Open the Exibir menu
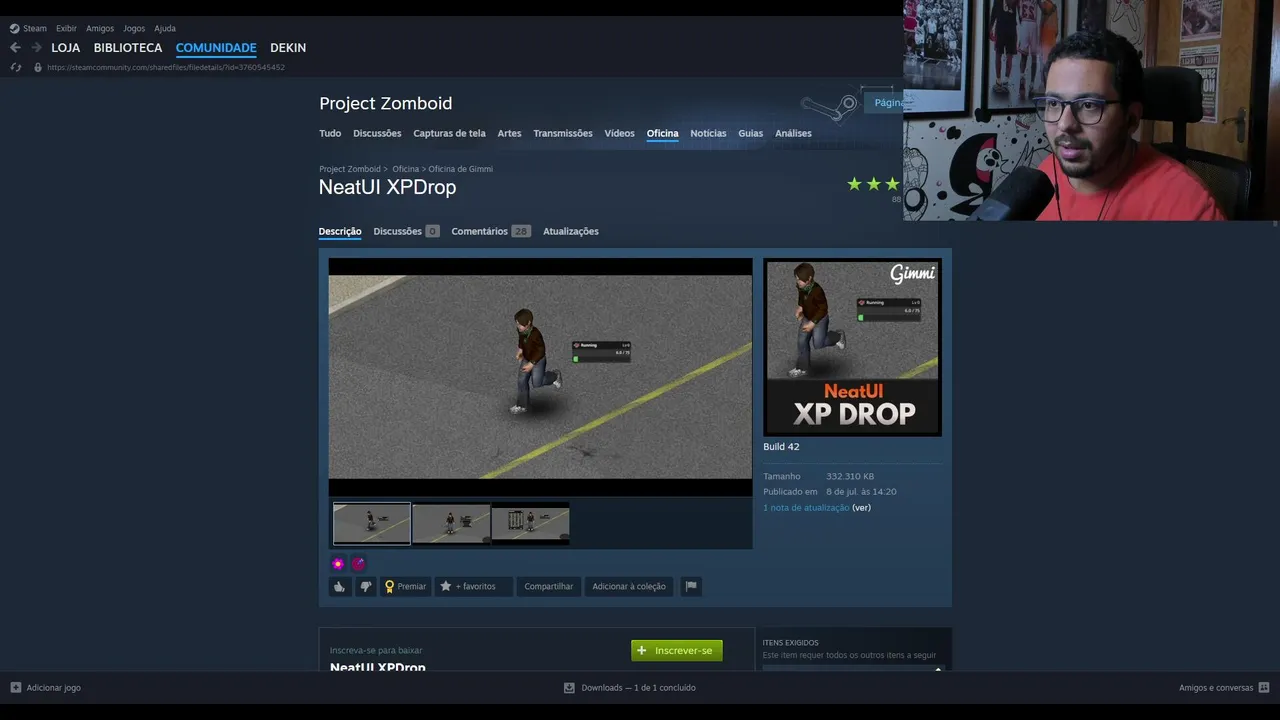Image resolution: width=1280 pixels, height=720 pixels. coord(66,28)
